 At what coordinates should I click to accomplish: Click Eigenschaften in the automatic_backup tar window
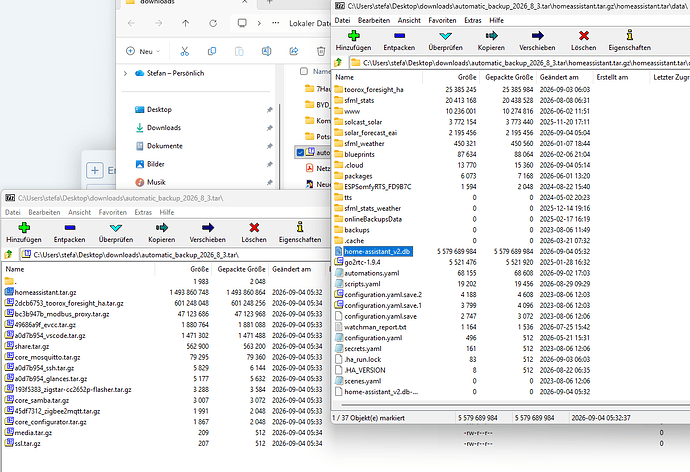click(300, 232)
